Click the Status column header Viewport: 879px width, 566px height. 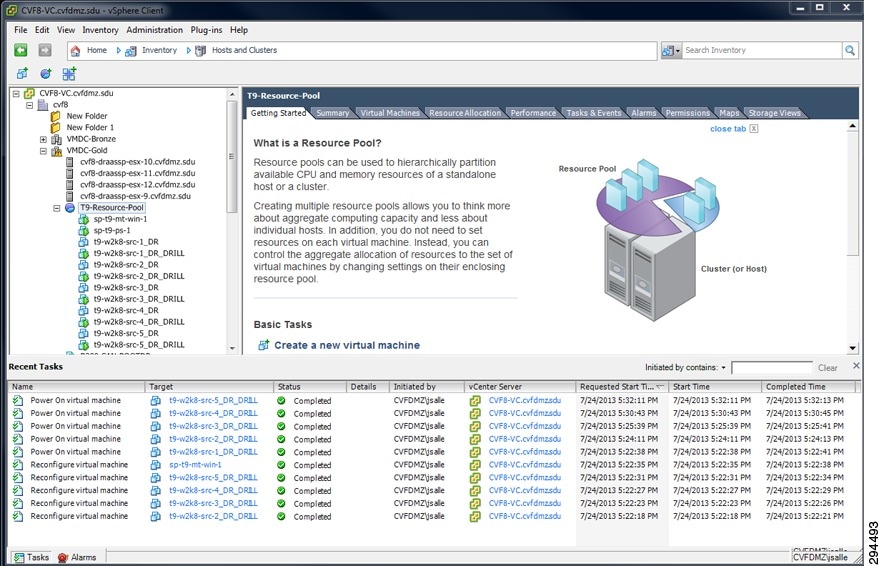tap(309, 387)
